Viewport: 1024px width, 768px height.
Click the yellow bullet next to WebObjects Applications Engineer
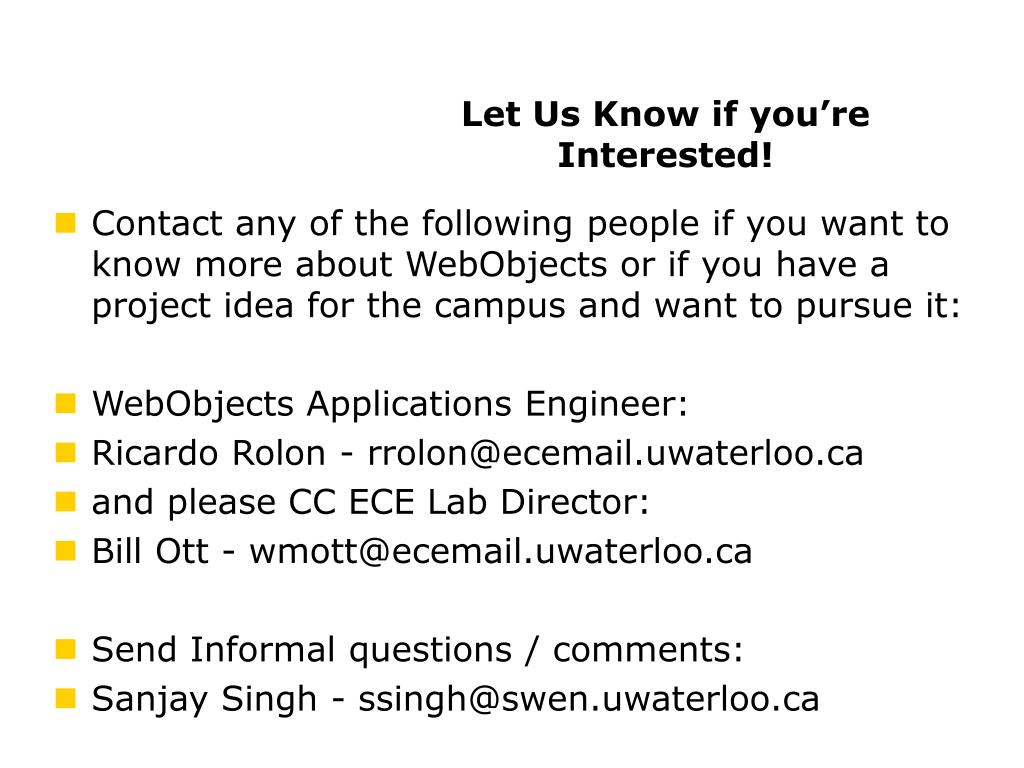[66, 404]
